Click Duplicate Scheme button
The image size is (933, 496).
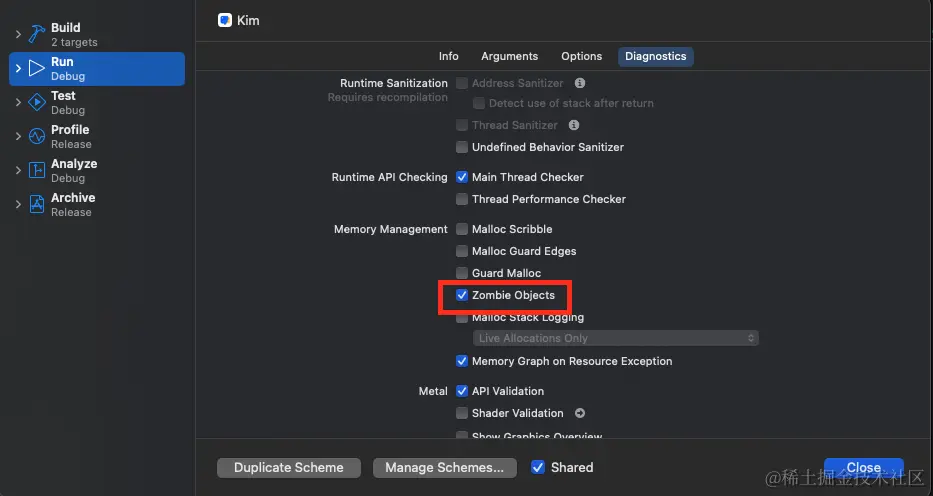point(289,467)
